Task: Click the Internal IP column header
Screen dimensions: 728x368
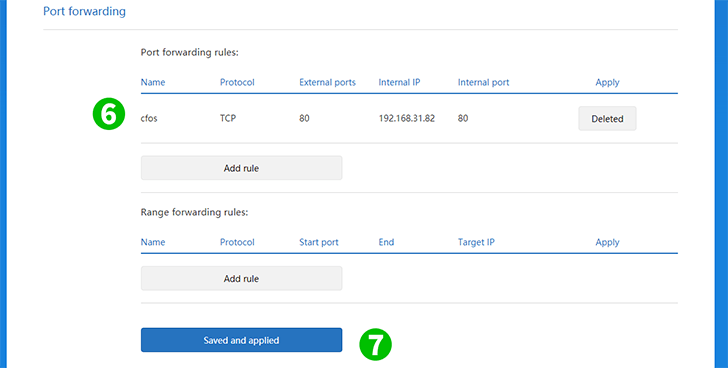Action: click(x=399, y=82)
